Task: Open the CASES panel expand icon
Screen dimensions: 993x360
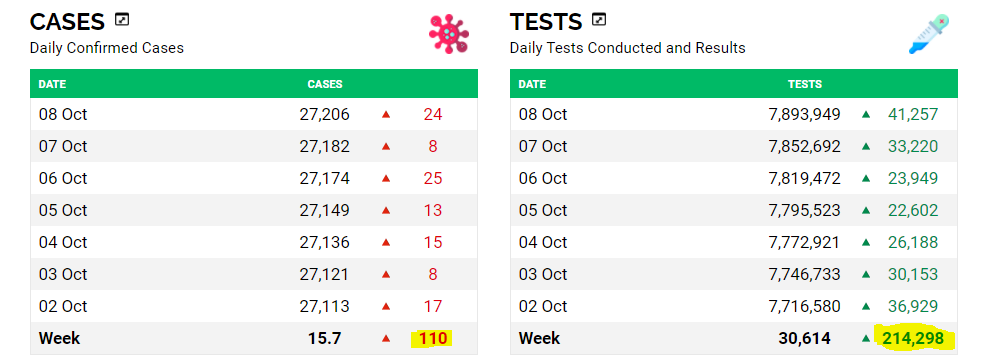Action: 122,20
